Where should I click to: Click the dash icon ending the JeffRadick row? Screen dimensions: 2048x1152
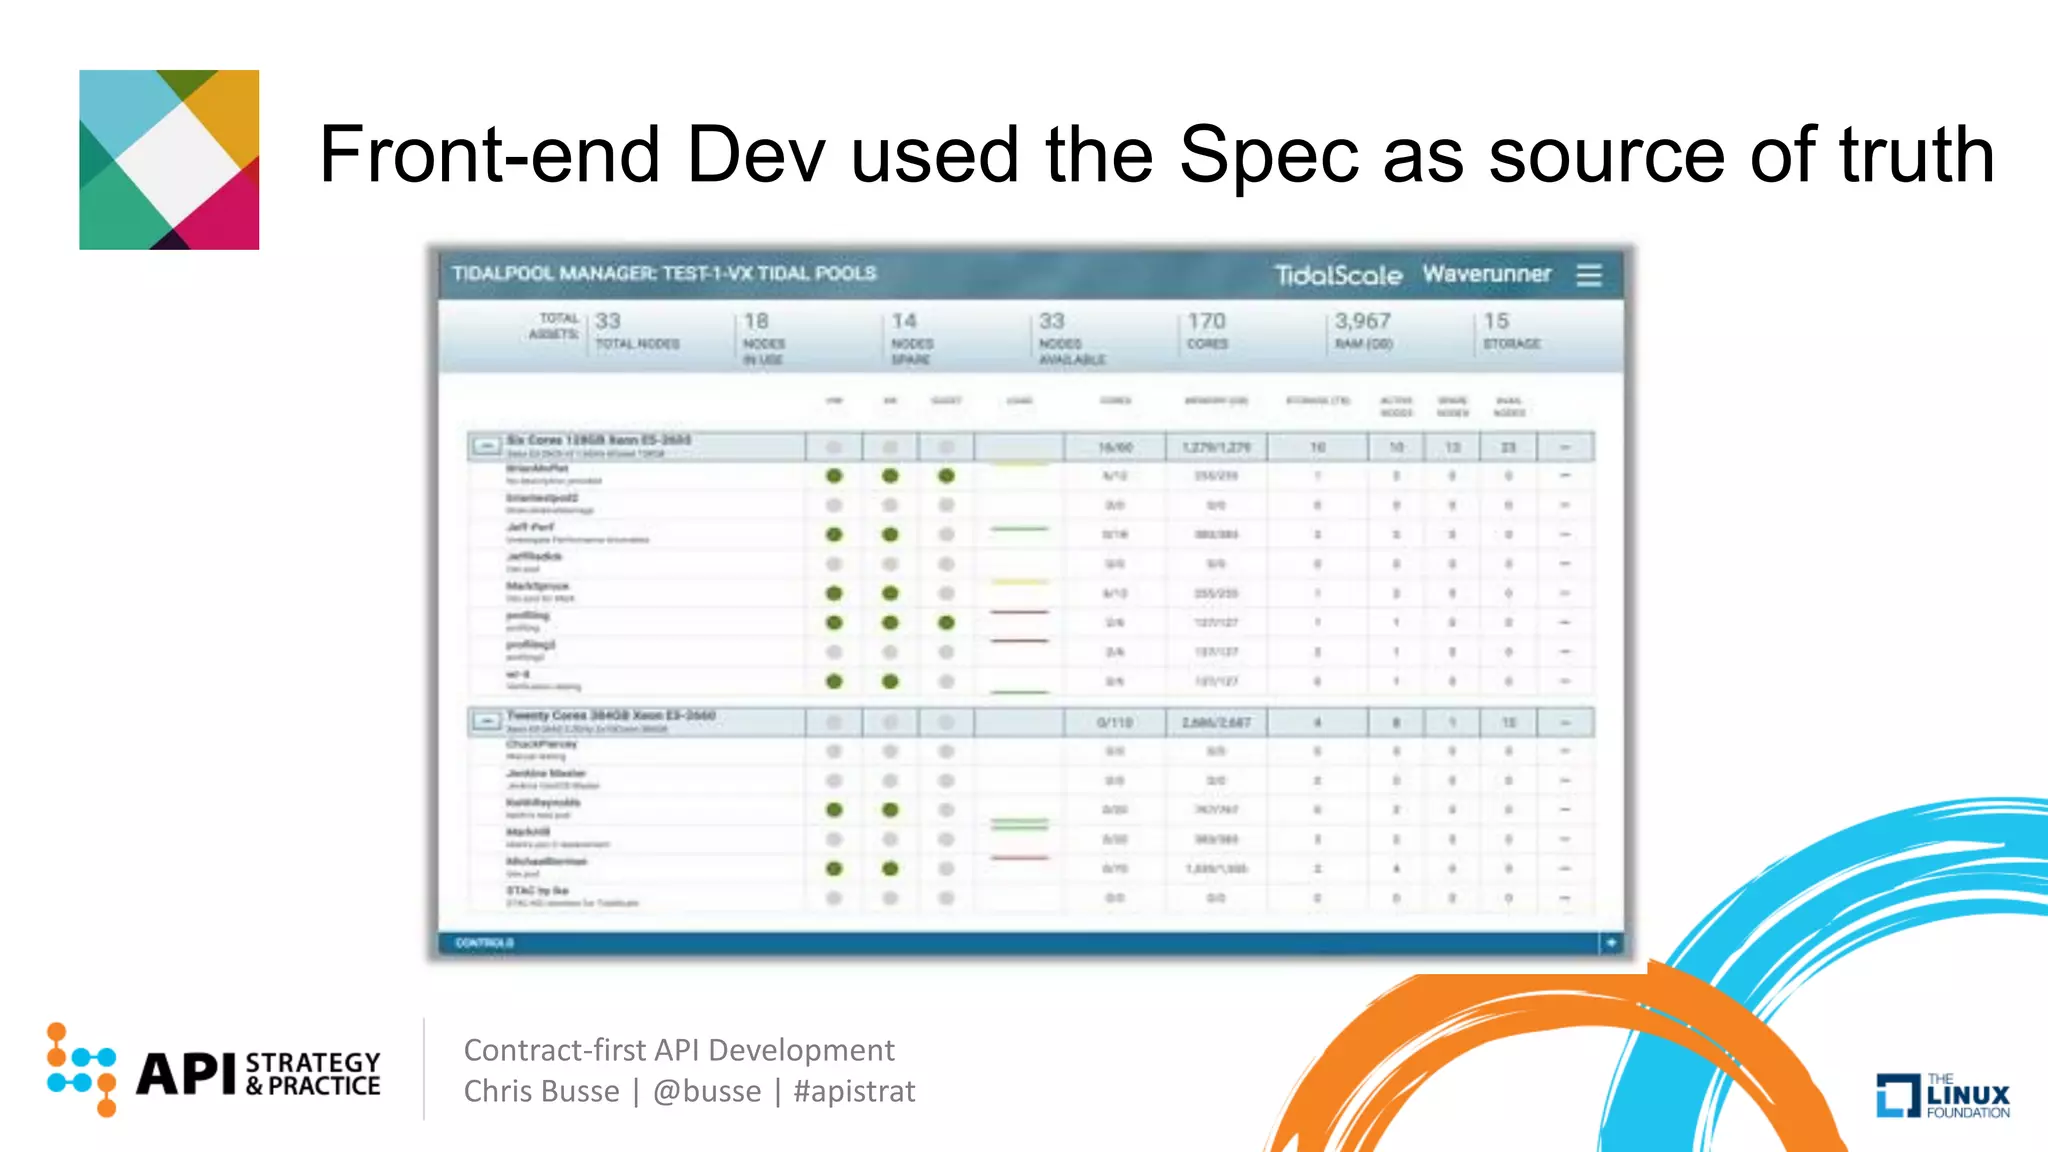(1565, 564)
